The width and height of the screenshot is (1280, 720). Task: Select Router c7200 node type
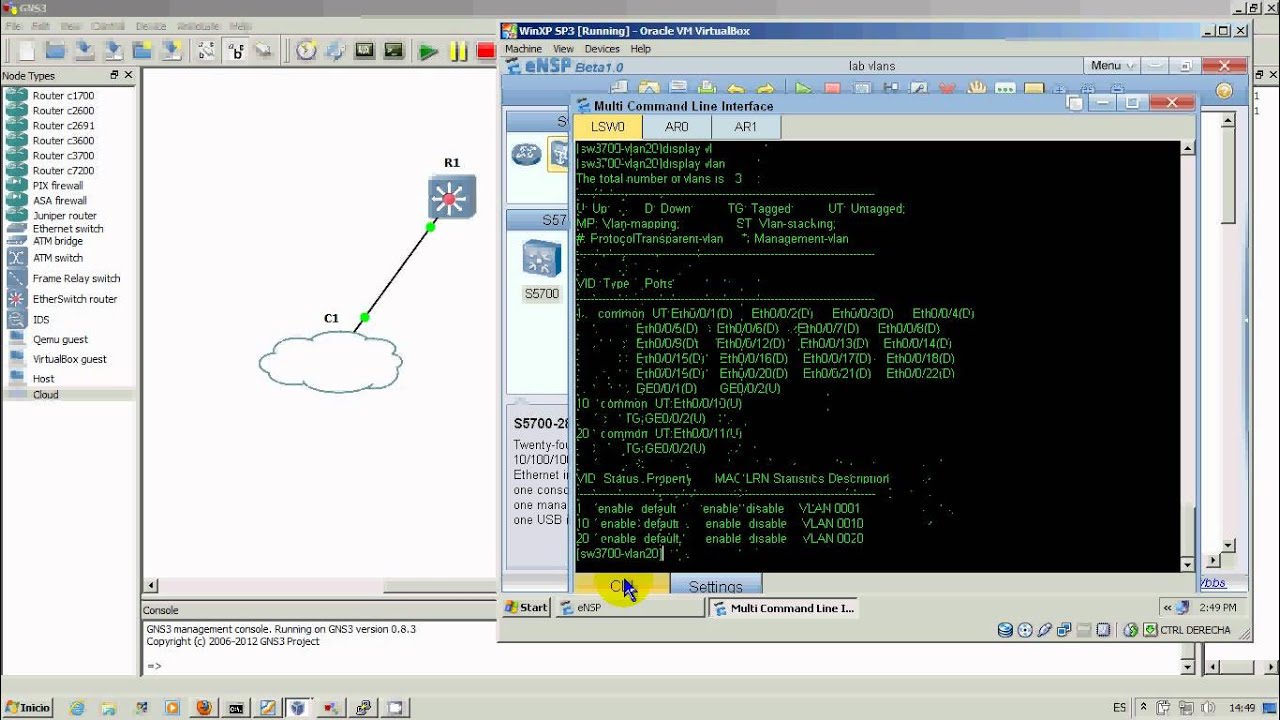[x=62, y=171]
